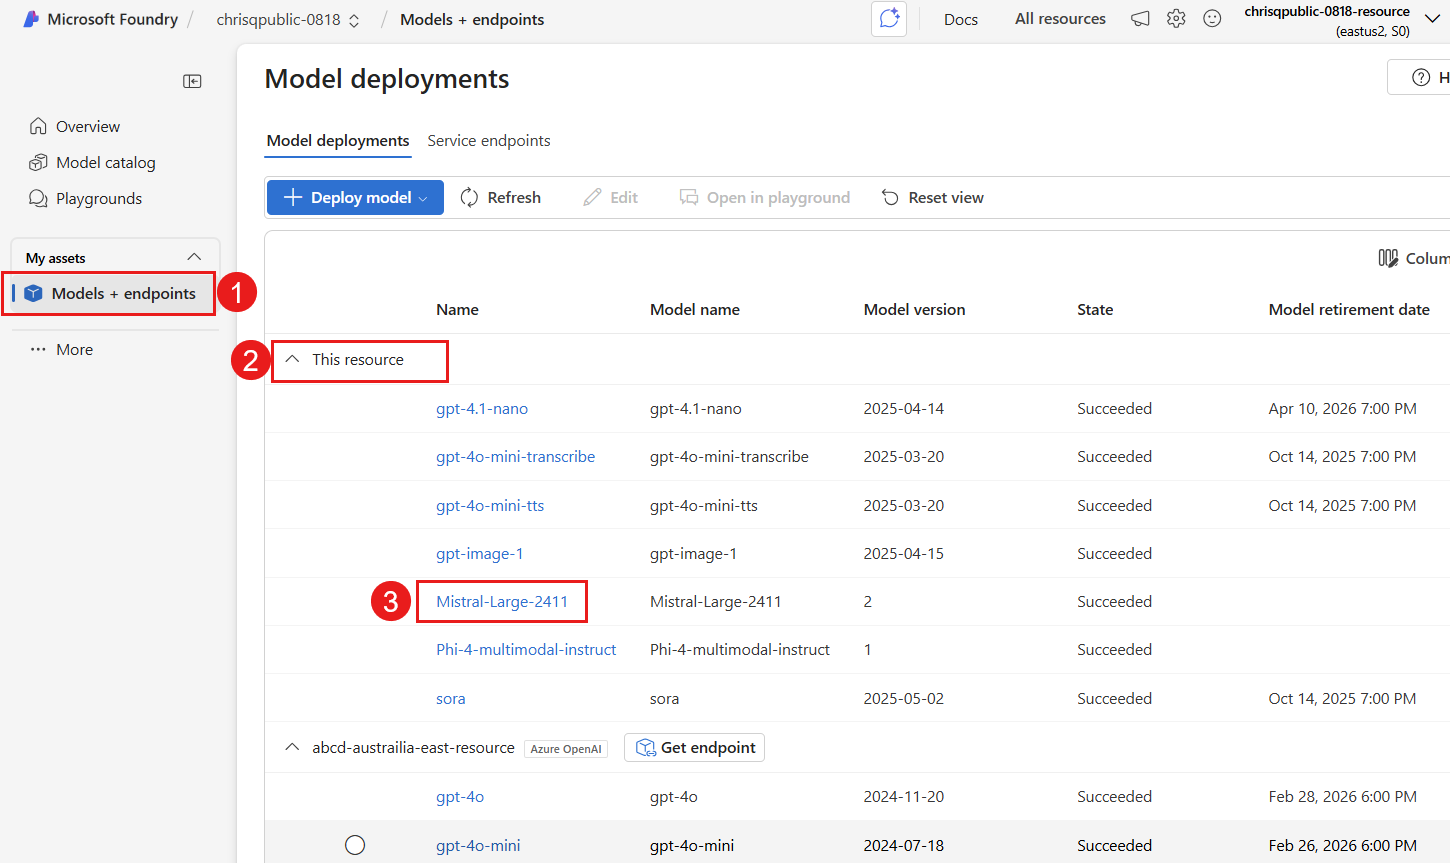Screen dimensions: 1450x863
Task: Click the Playgrounds chat icon
Action: [38, 198]
